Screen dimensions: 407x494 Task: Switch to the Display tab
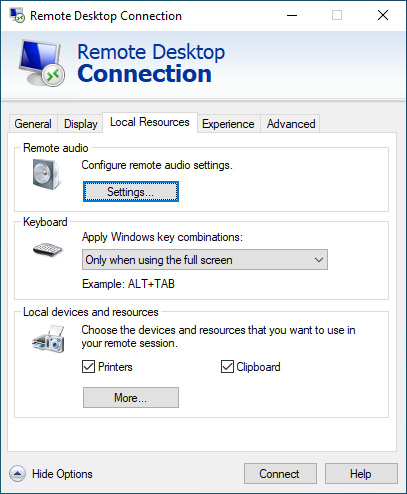pos(81,124)
